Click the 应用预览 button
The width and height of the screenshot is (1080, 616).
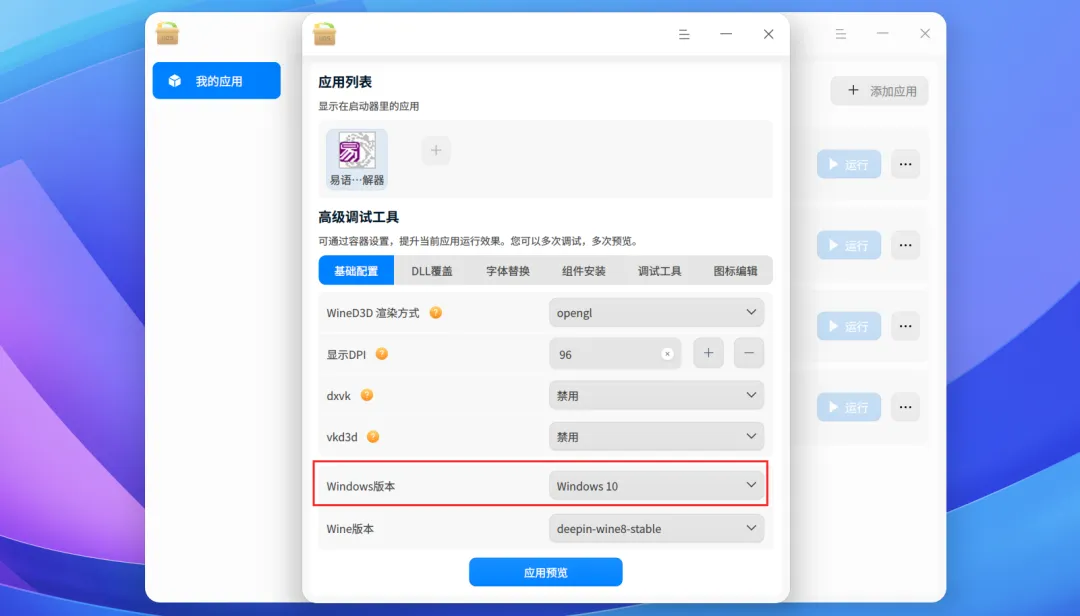pyautogui.click(x=546, y=572)
